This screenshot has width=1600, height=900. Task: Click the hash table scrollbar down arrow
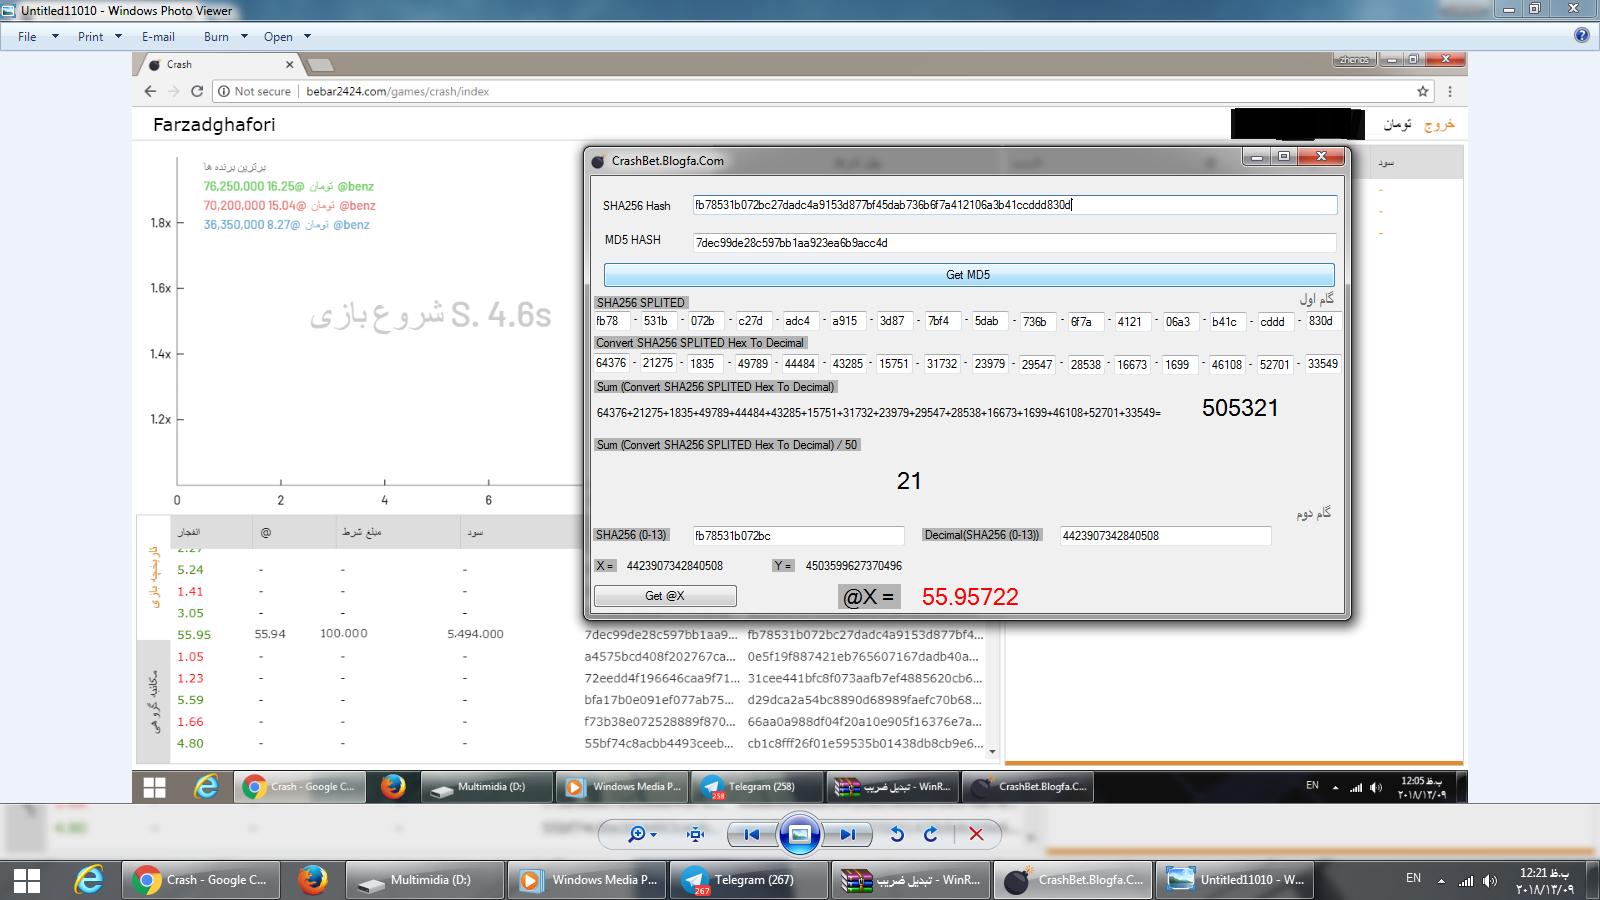click(992, 751)
